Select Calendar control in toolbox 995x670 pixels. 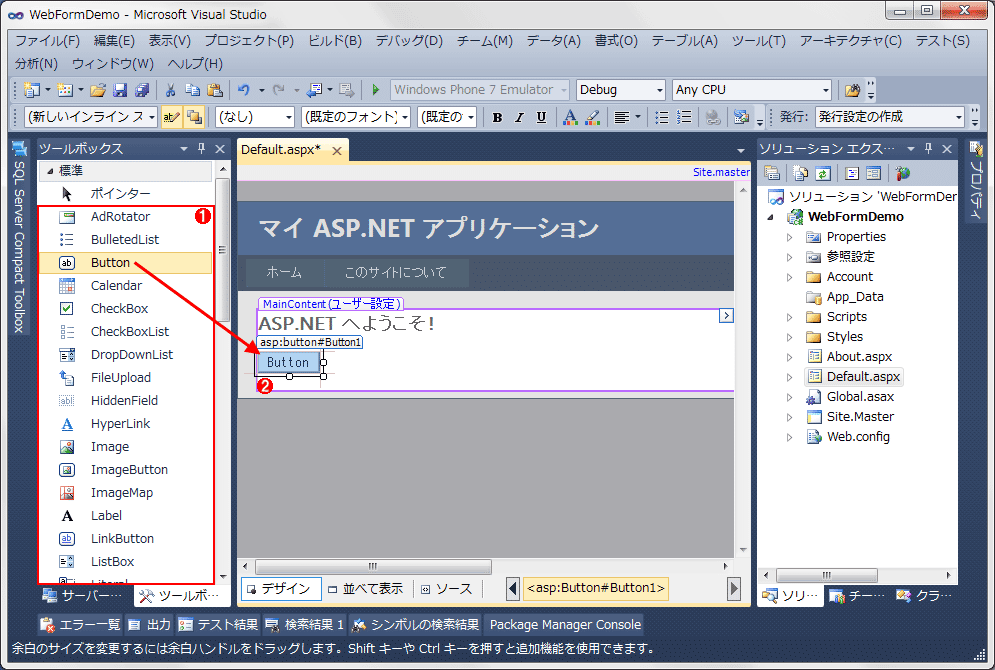pos(125,286)
